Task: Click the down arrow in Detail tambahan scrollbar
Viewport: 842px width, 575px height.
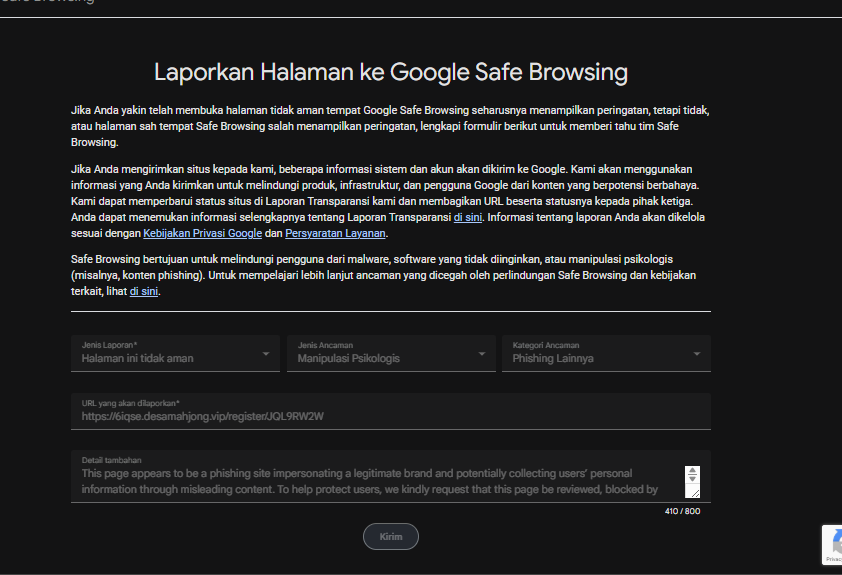Action: tap(692, 478)
